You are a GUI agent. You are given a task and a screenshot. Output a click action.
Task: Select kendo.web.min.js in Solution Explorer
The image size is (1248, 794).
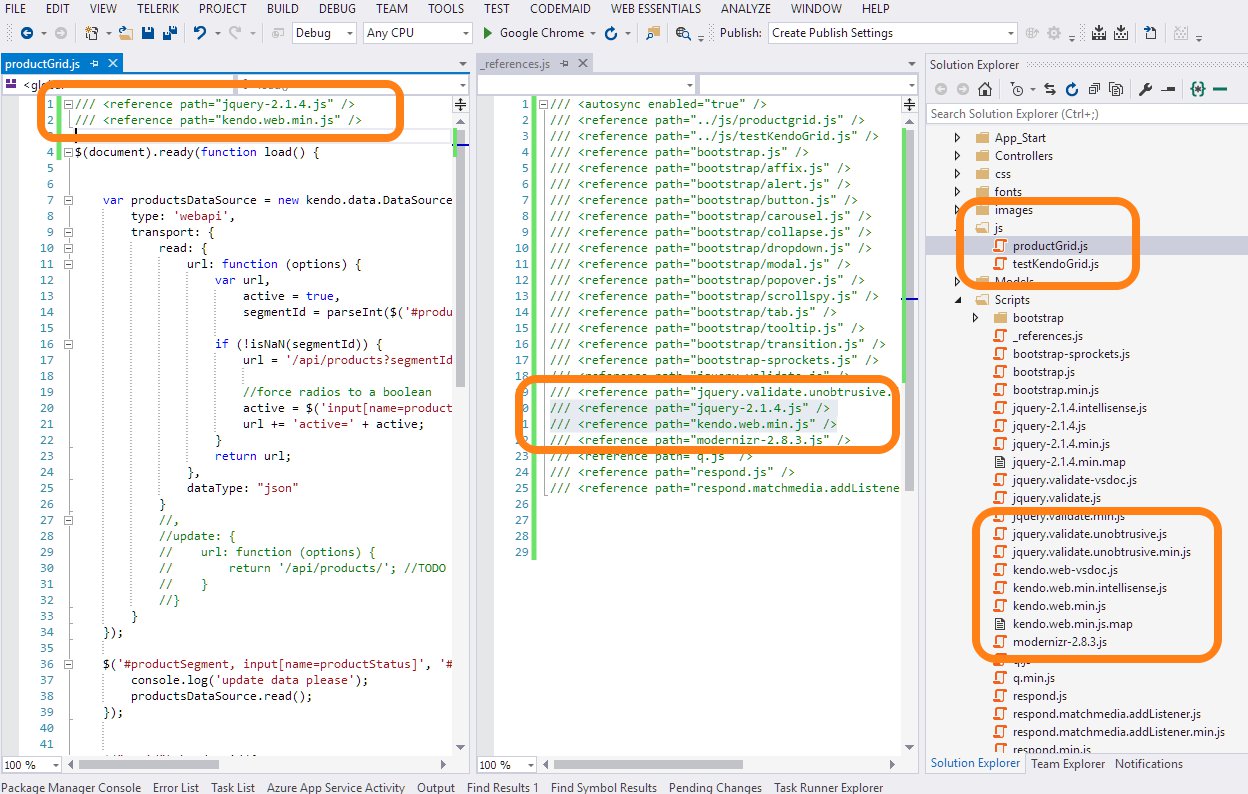(1058, 606)
